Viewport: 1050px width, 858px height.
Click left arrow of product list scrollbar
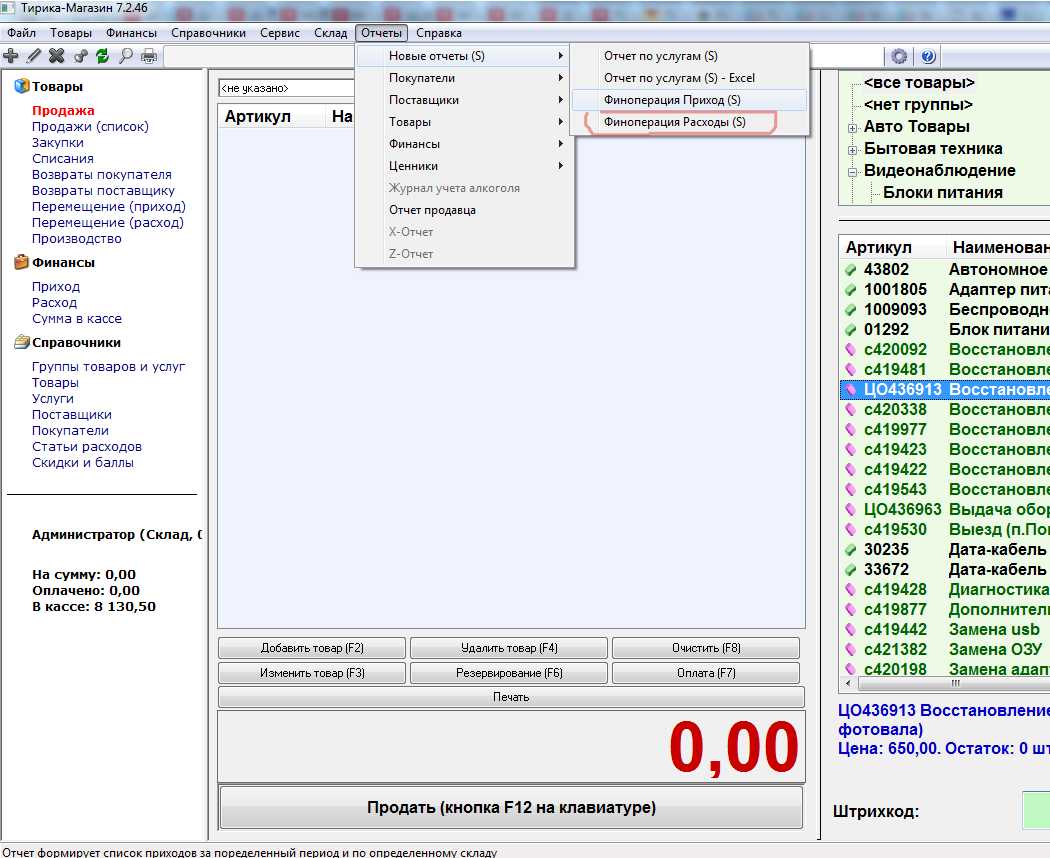[848, 683]
